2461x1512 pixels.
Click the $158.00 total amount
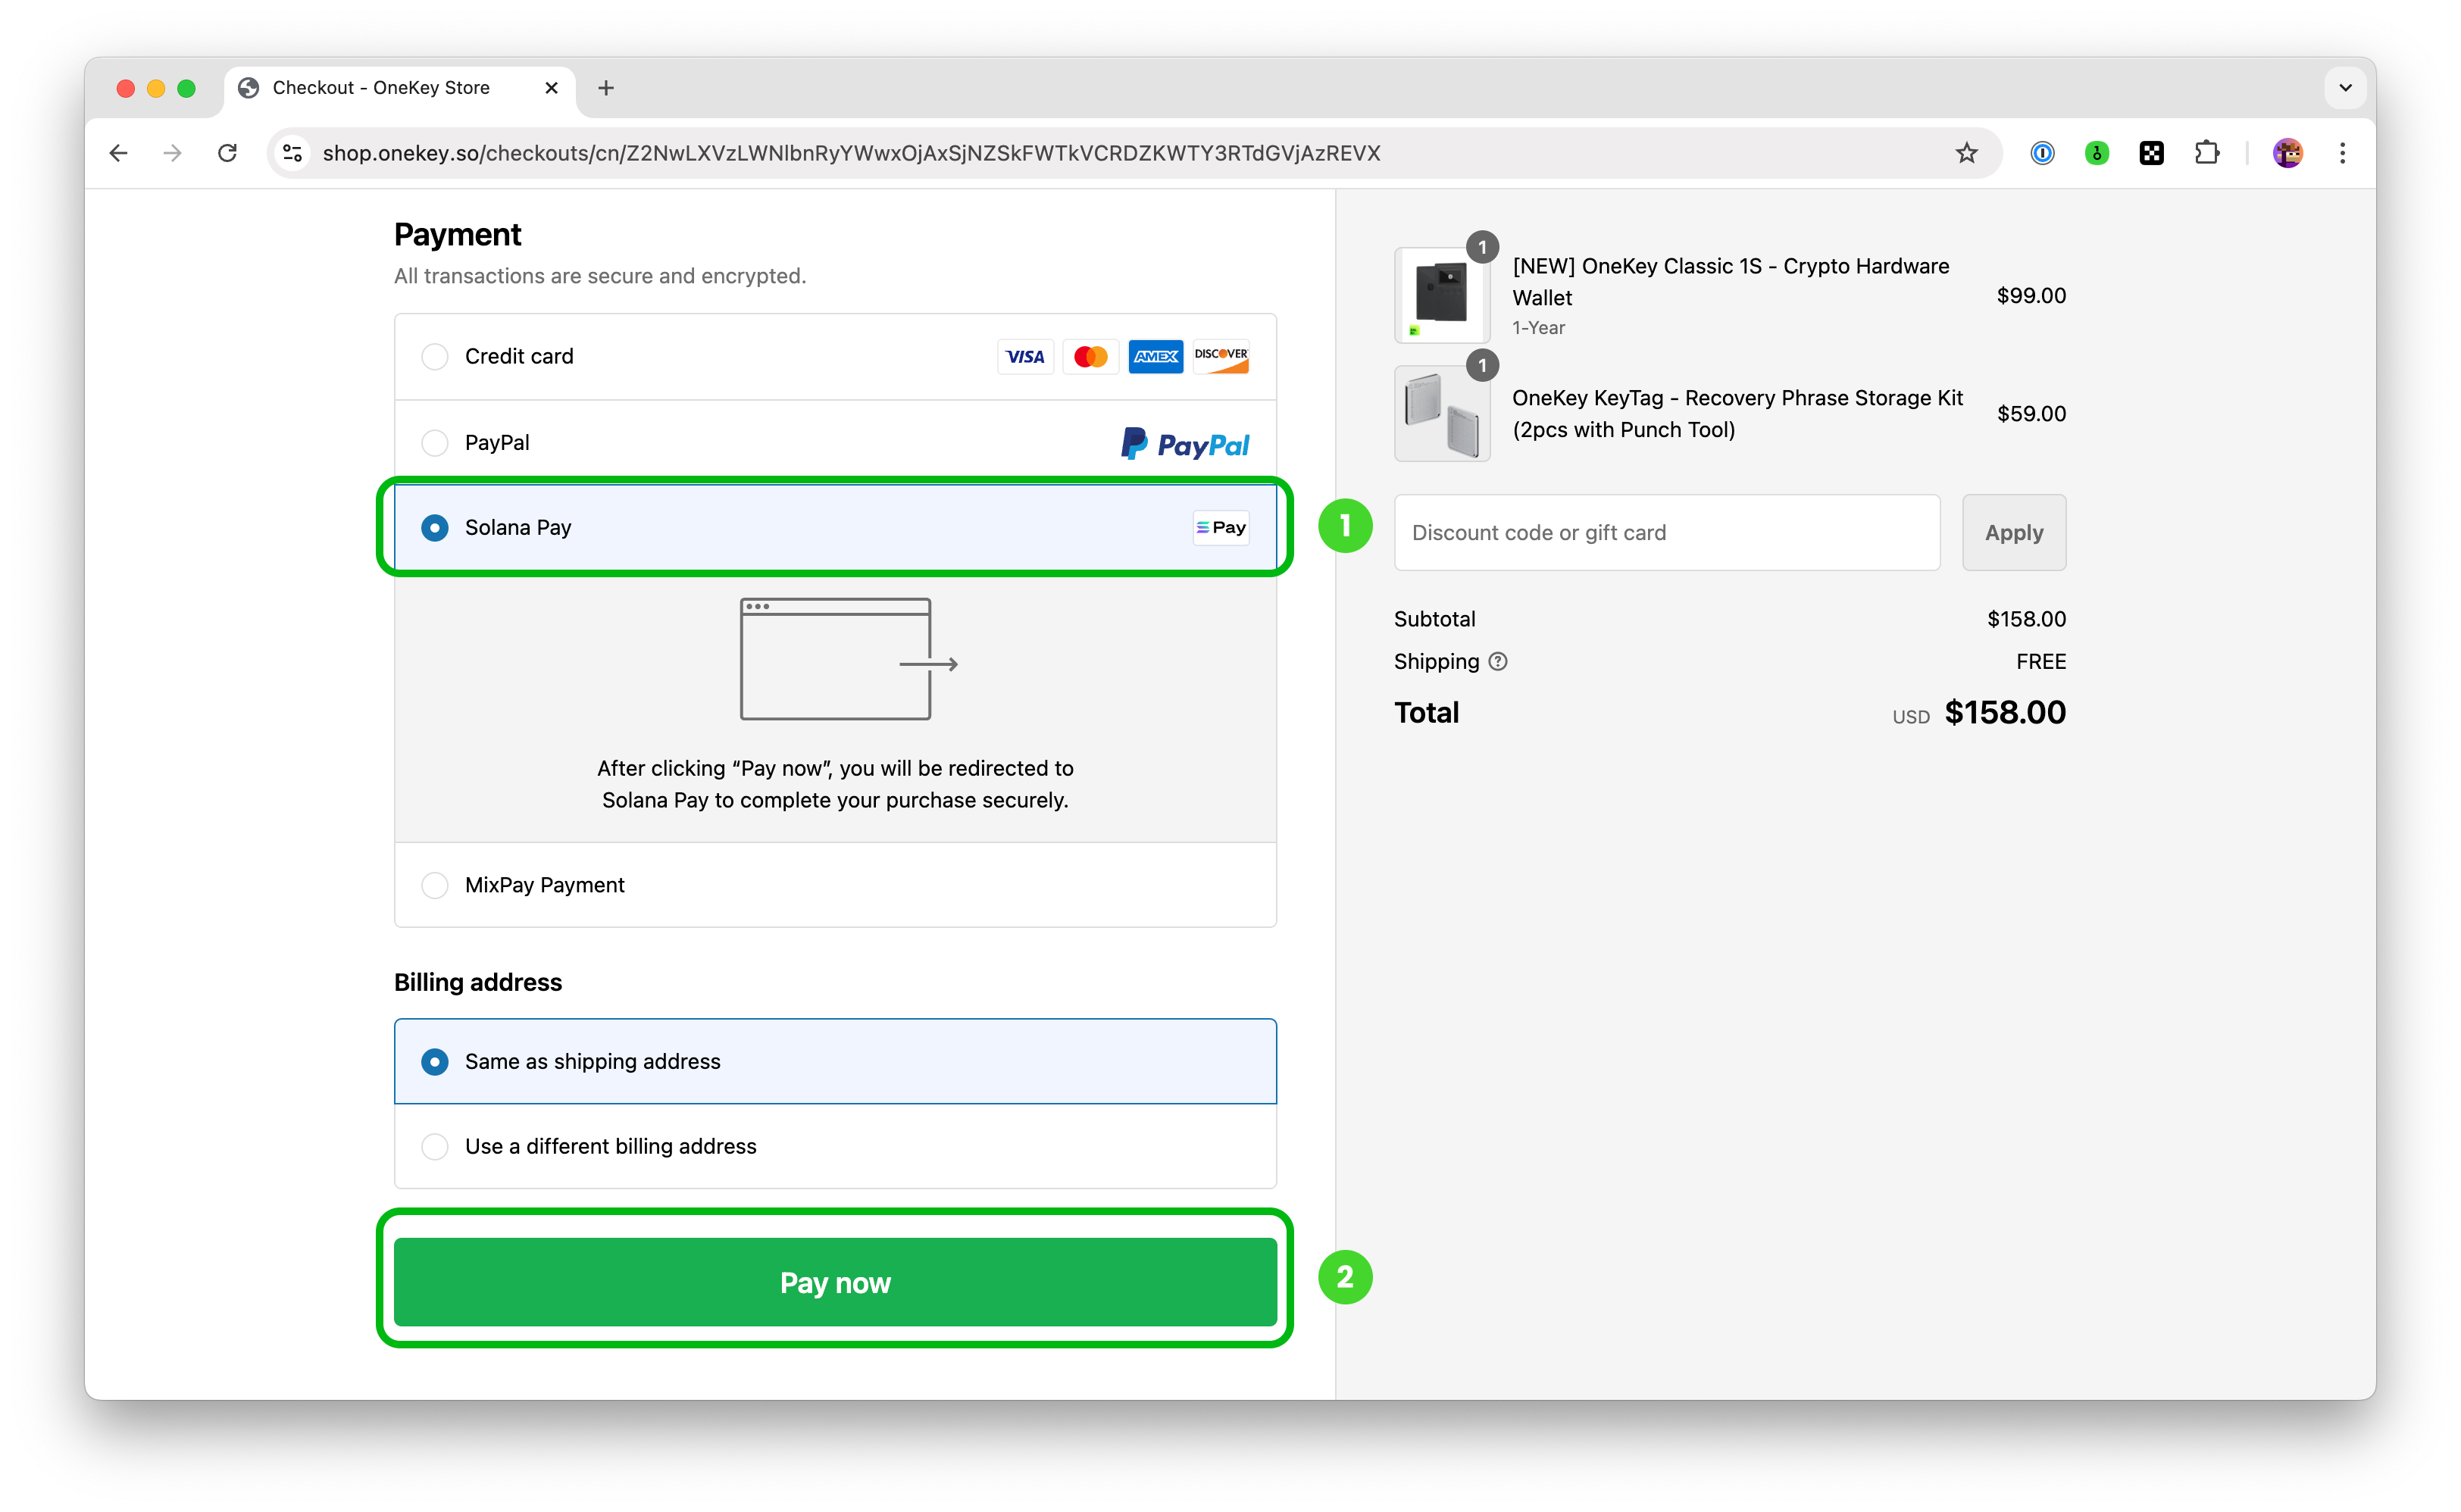(2004, 712)
